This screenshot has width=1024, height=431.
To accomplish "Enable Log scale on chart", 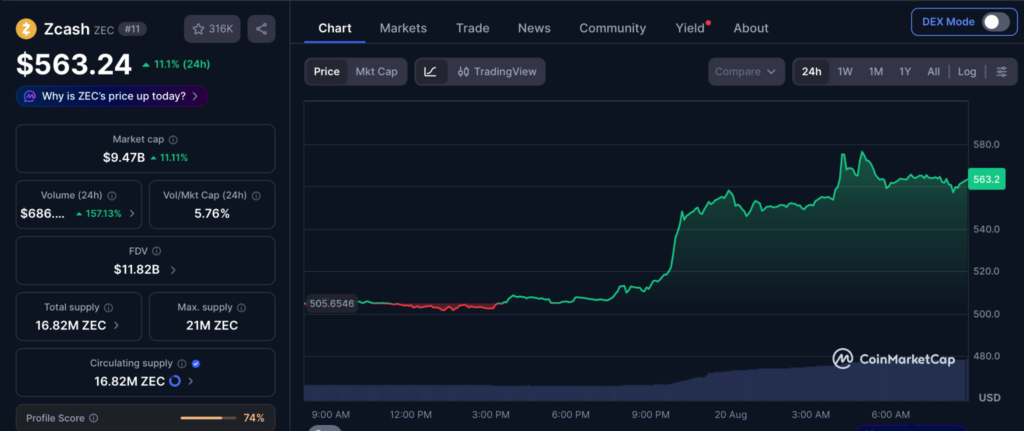I will click(967, 72).
